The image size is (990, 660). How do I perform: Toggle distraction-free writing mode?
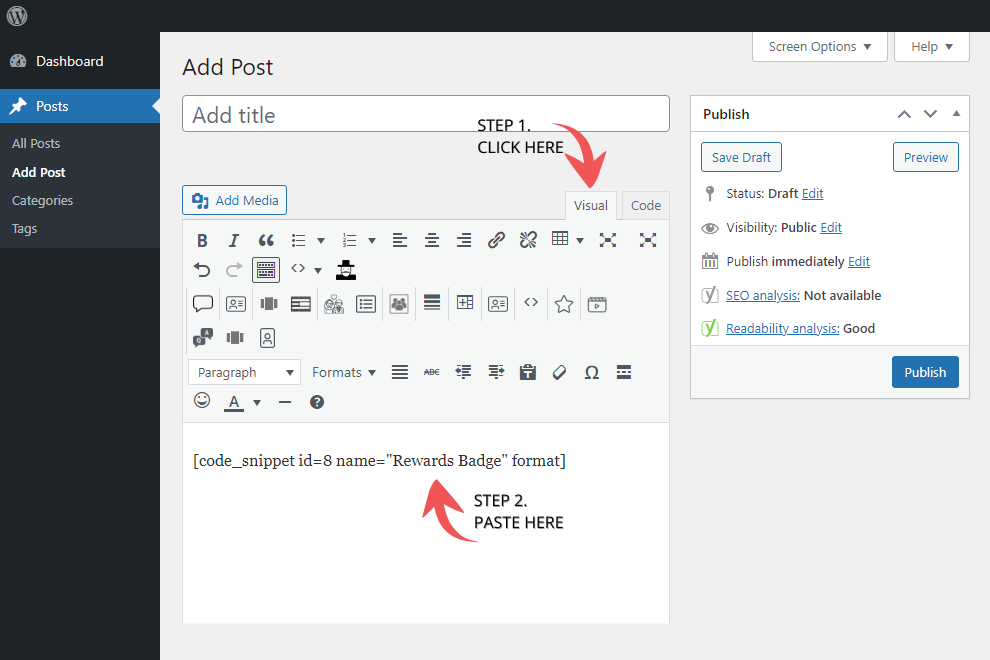648,240
